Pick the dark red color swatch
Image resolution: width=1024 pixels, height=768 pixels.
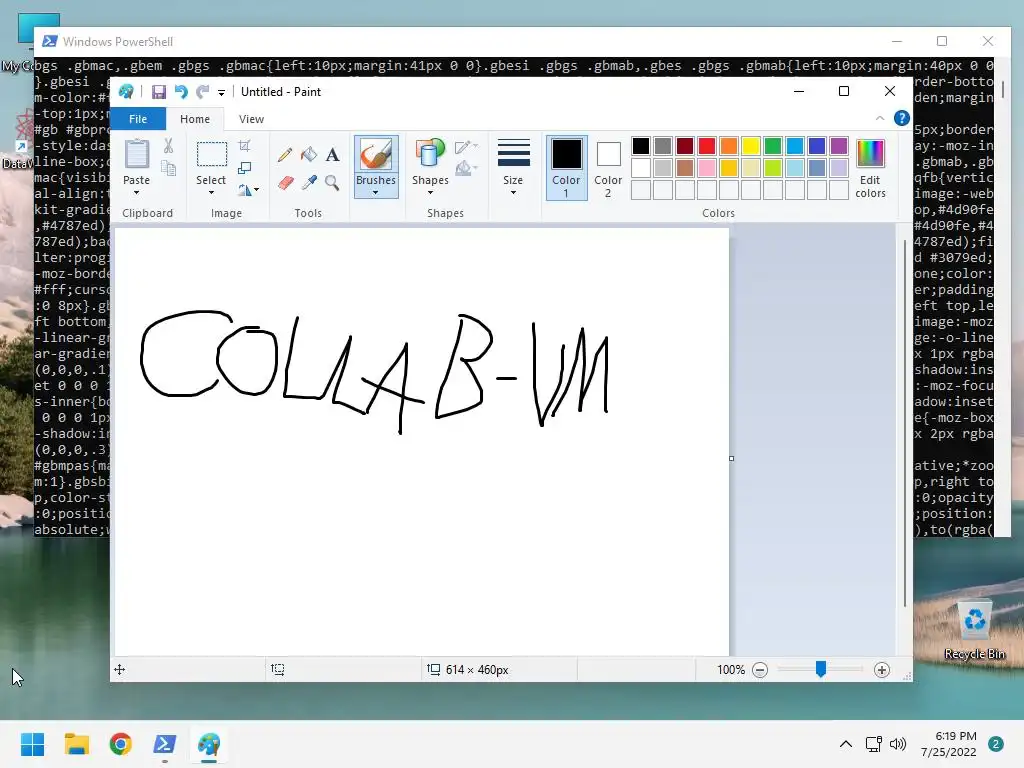(685, 146)
